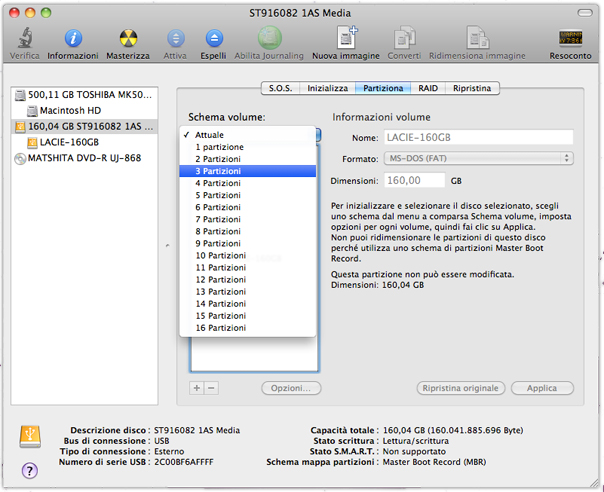Open the Formato MS-DOS (FAT) dropdown
The height and width of the screenshot is (492, 604).
478,158
